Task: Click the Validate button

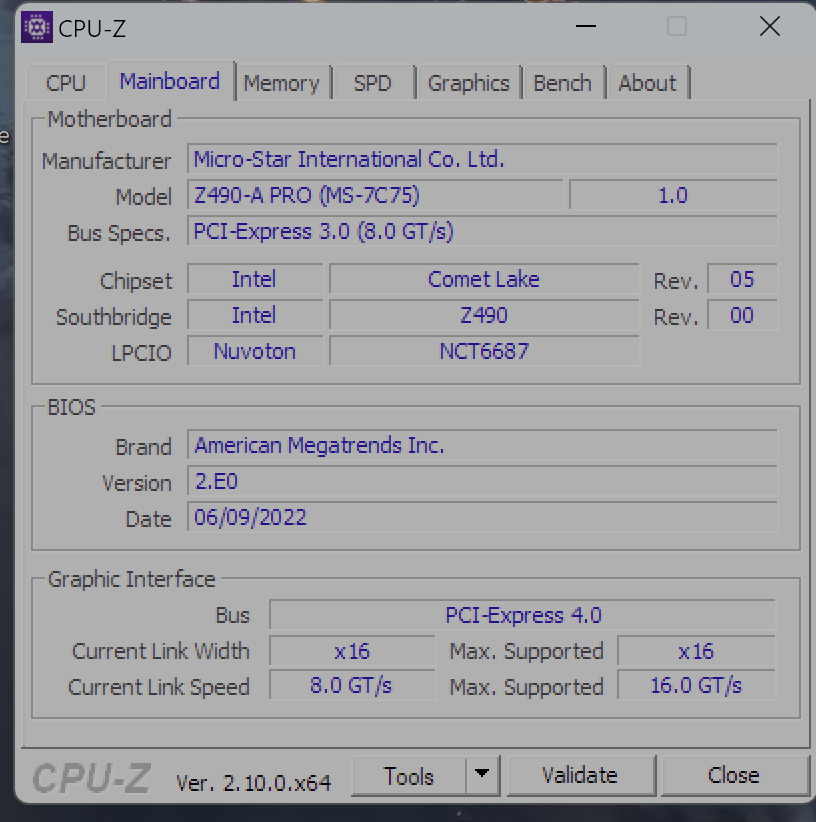Action: coord(581,775)
